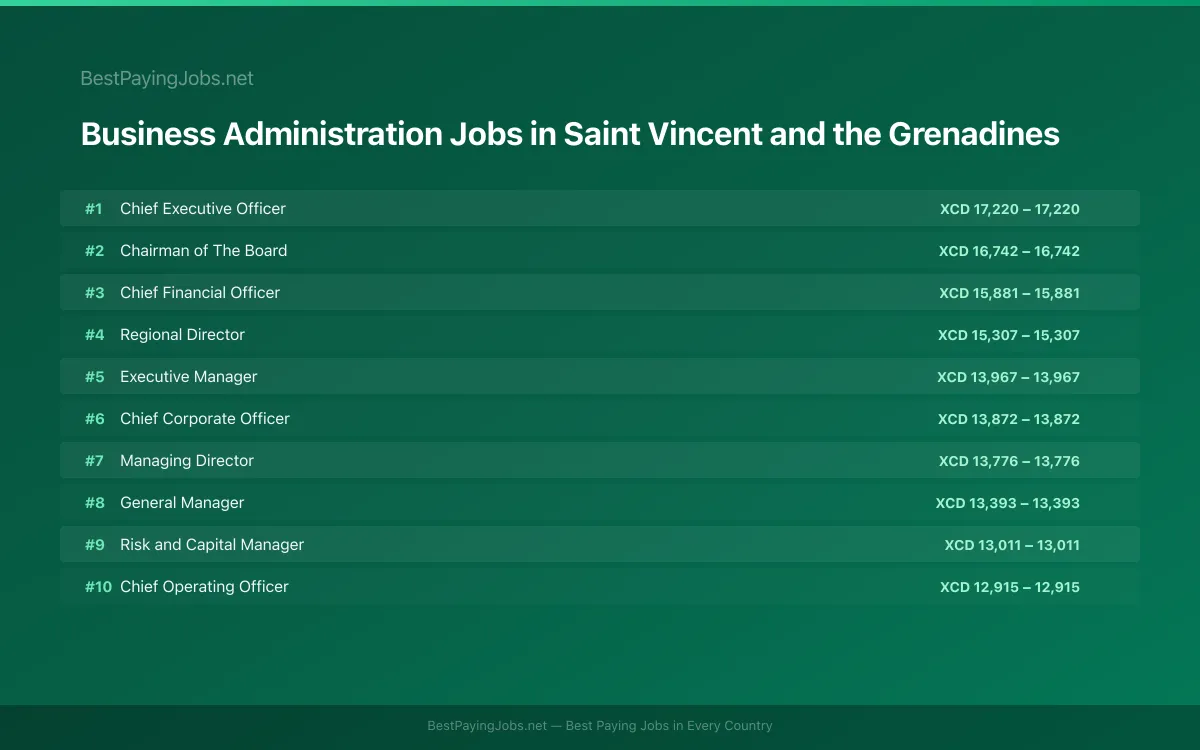Click the #1 rank number
The height and width of the screenshot is (750, 1200).
(93, 209)
